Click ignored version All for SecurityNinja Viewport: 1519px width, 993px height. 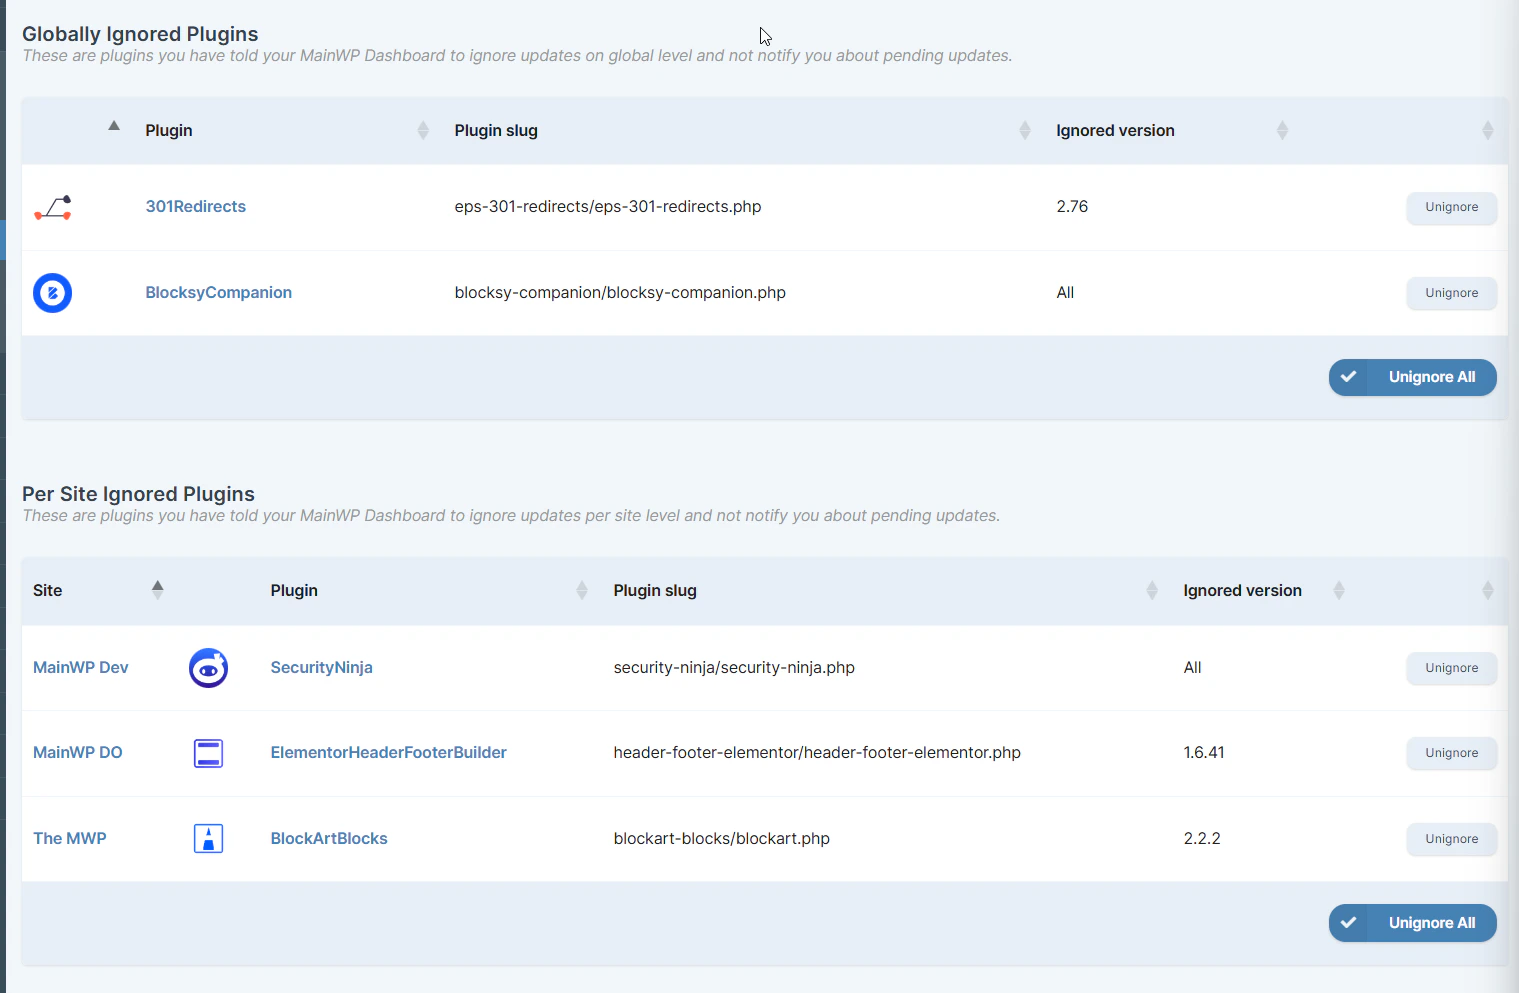click(x=1192, y=667)
